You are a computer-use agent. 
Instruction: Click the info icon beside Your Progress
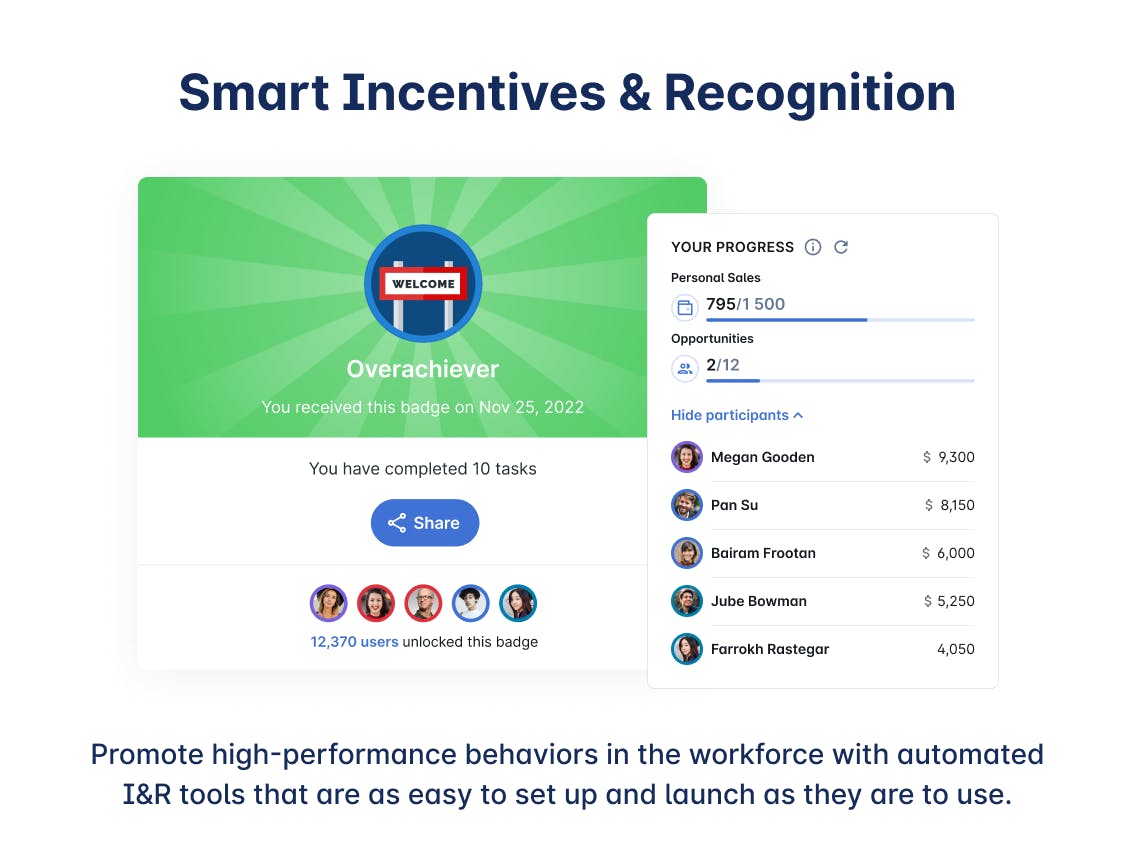click(x=813, y=247)
